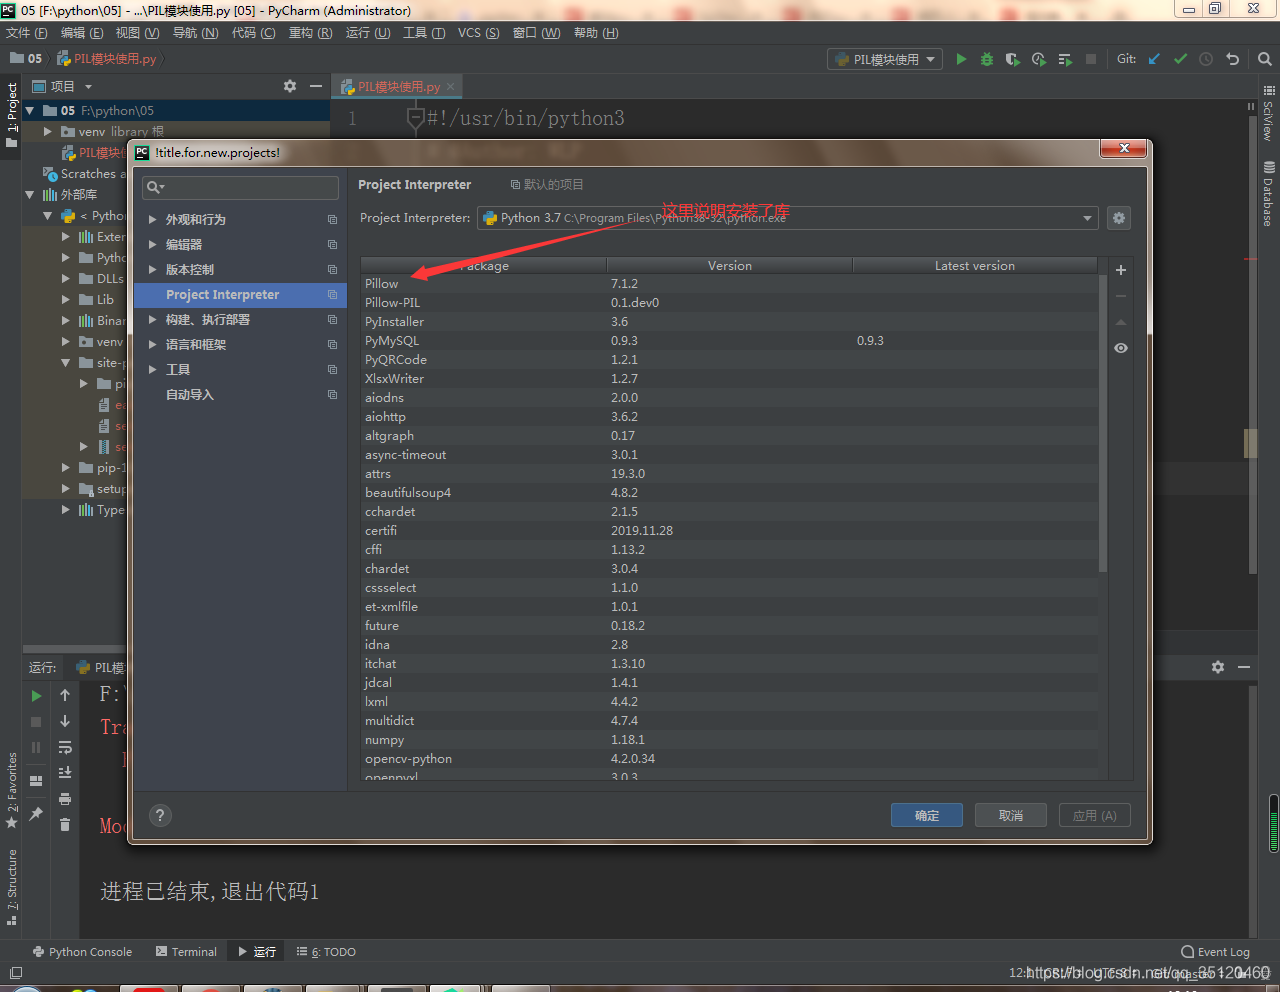Image resolution: width=1280 pixels, height=992 pixels.
Task: Install a package with the plus icon
Action: [1121, 270]
